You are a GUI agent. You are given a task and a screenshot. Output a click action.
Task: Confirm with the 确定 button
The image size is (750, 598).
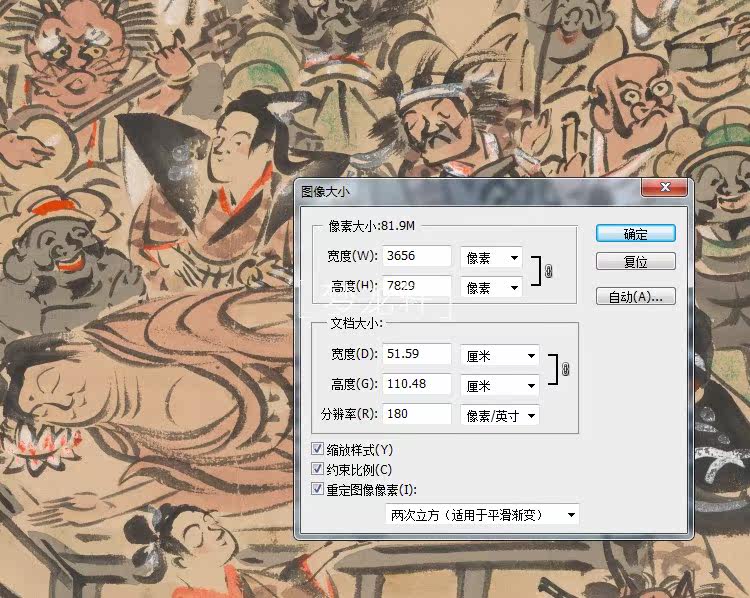pyautogui.click(x=636, y=234)
